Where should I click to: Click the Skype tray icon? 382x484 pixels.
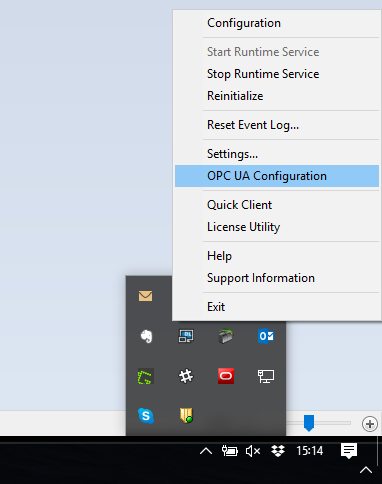pyautogui.click(x=146, y=416)
